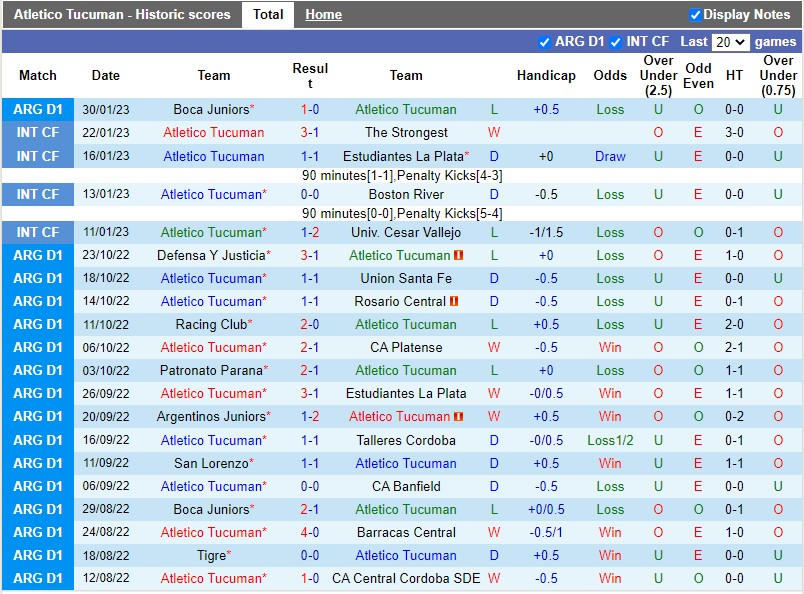Click the +0/0.5 handicap on 29/08/22 row
This screenshot has height=594, width=804.
[546, 509]
